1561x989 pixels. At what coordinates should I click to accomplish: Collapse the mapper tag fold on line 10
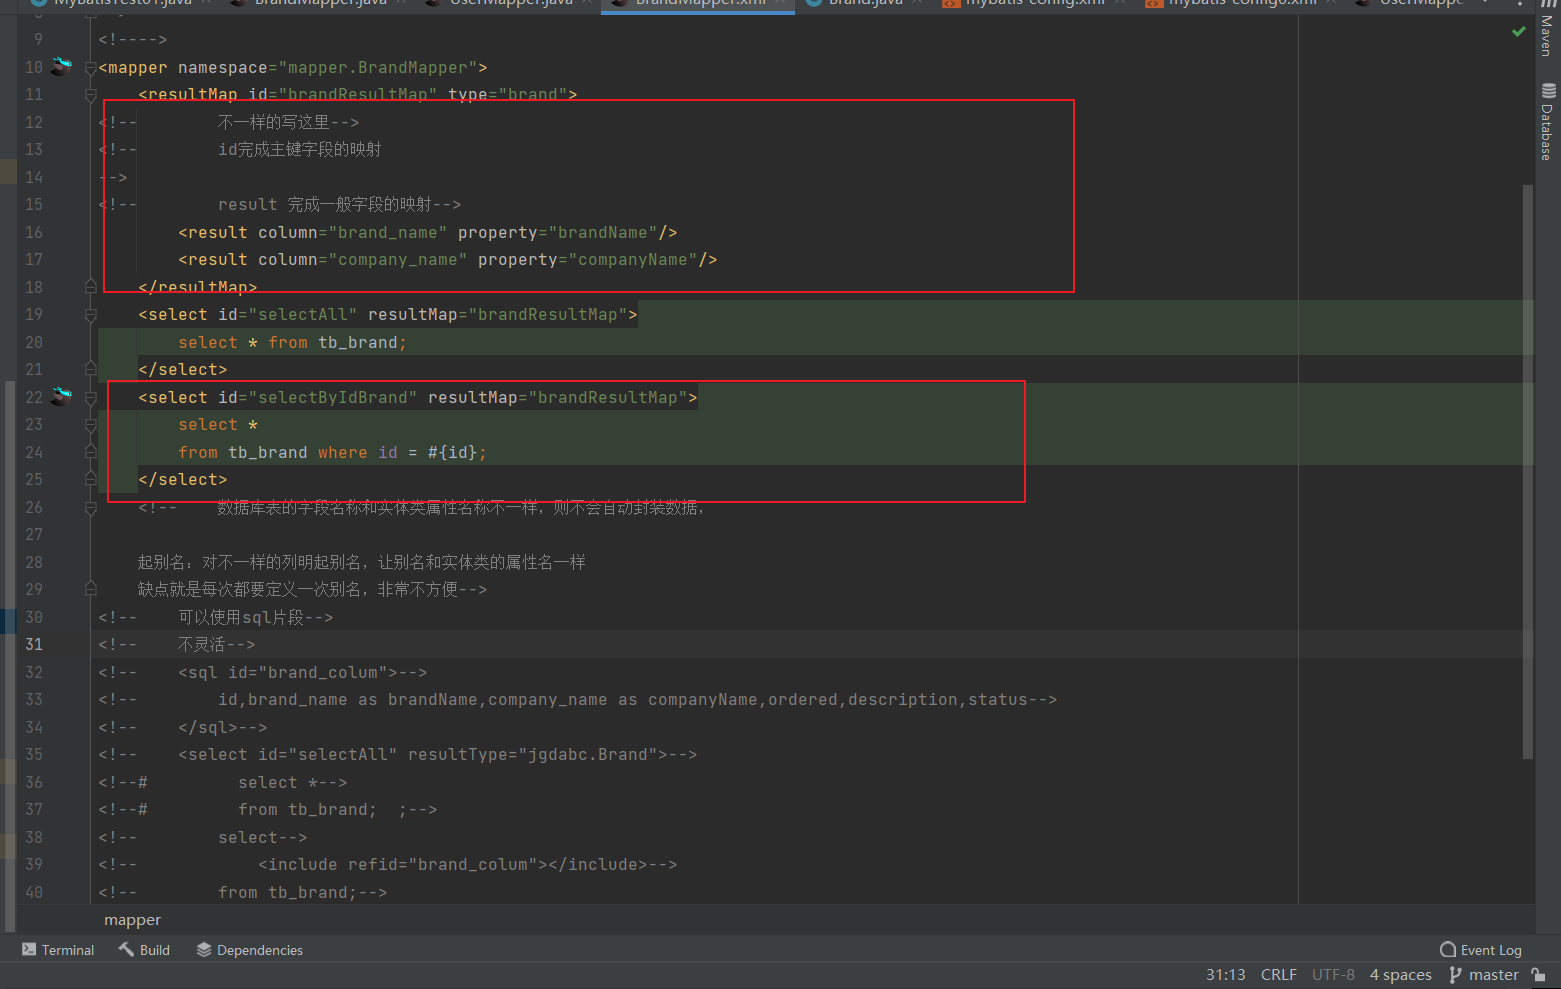point(90,68)
